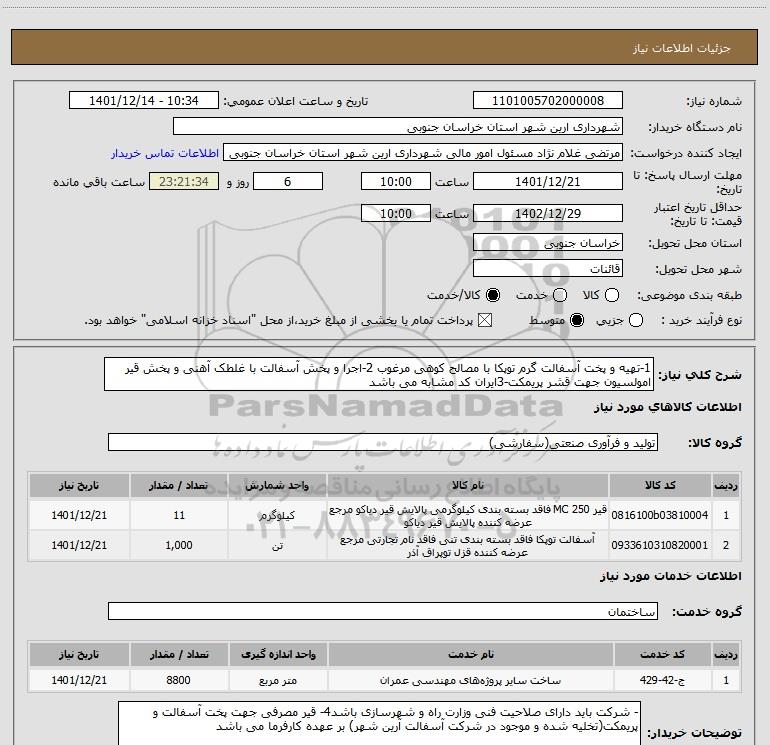Select the خدمت radio button
Screen dimensions: 770x745
click(560, 295)
